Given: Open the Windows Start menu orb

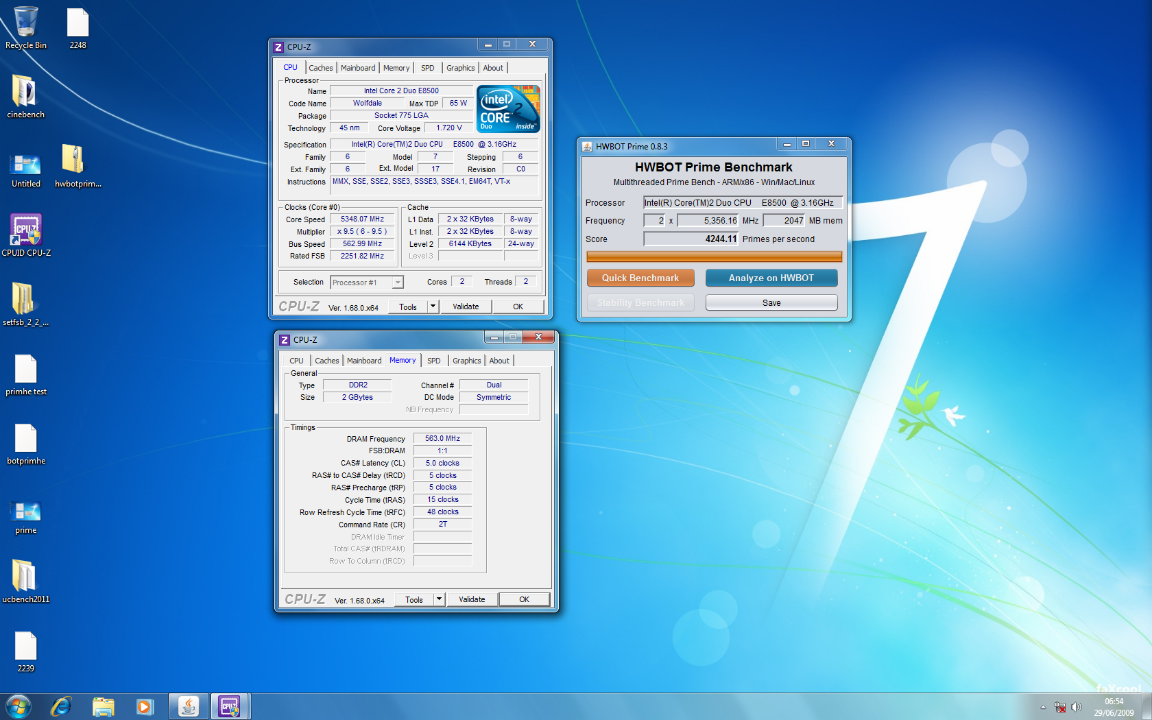Looking at the screenshot, I should (x=18, y=707).
